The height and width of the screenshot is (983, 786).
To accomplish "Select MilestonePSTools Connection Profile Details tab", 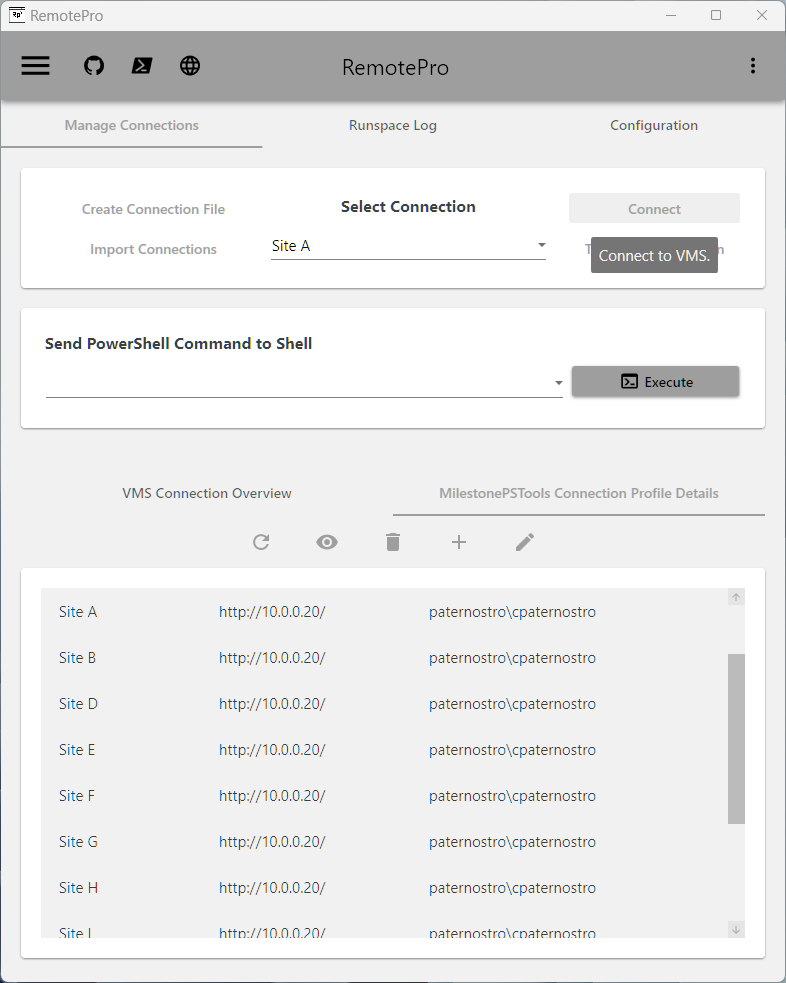I will click(x=579, y=493).
